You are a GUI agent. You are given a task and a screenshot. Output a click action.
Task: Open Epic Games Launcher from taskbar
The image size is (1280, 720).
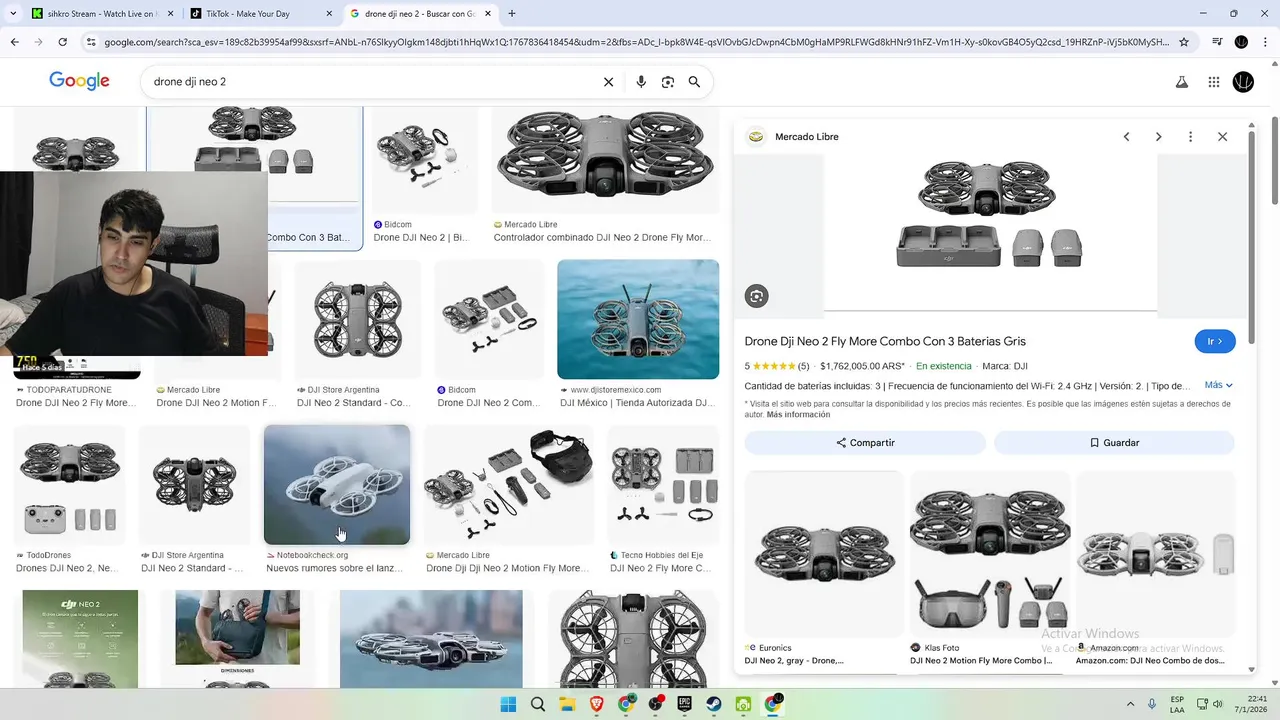[685, 704]
